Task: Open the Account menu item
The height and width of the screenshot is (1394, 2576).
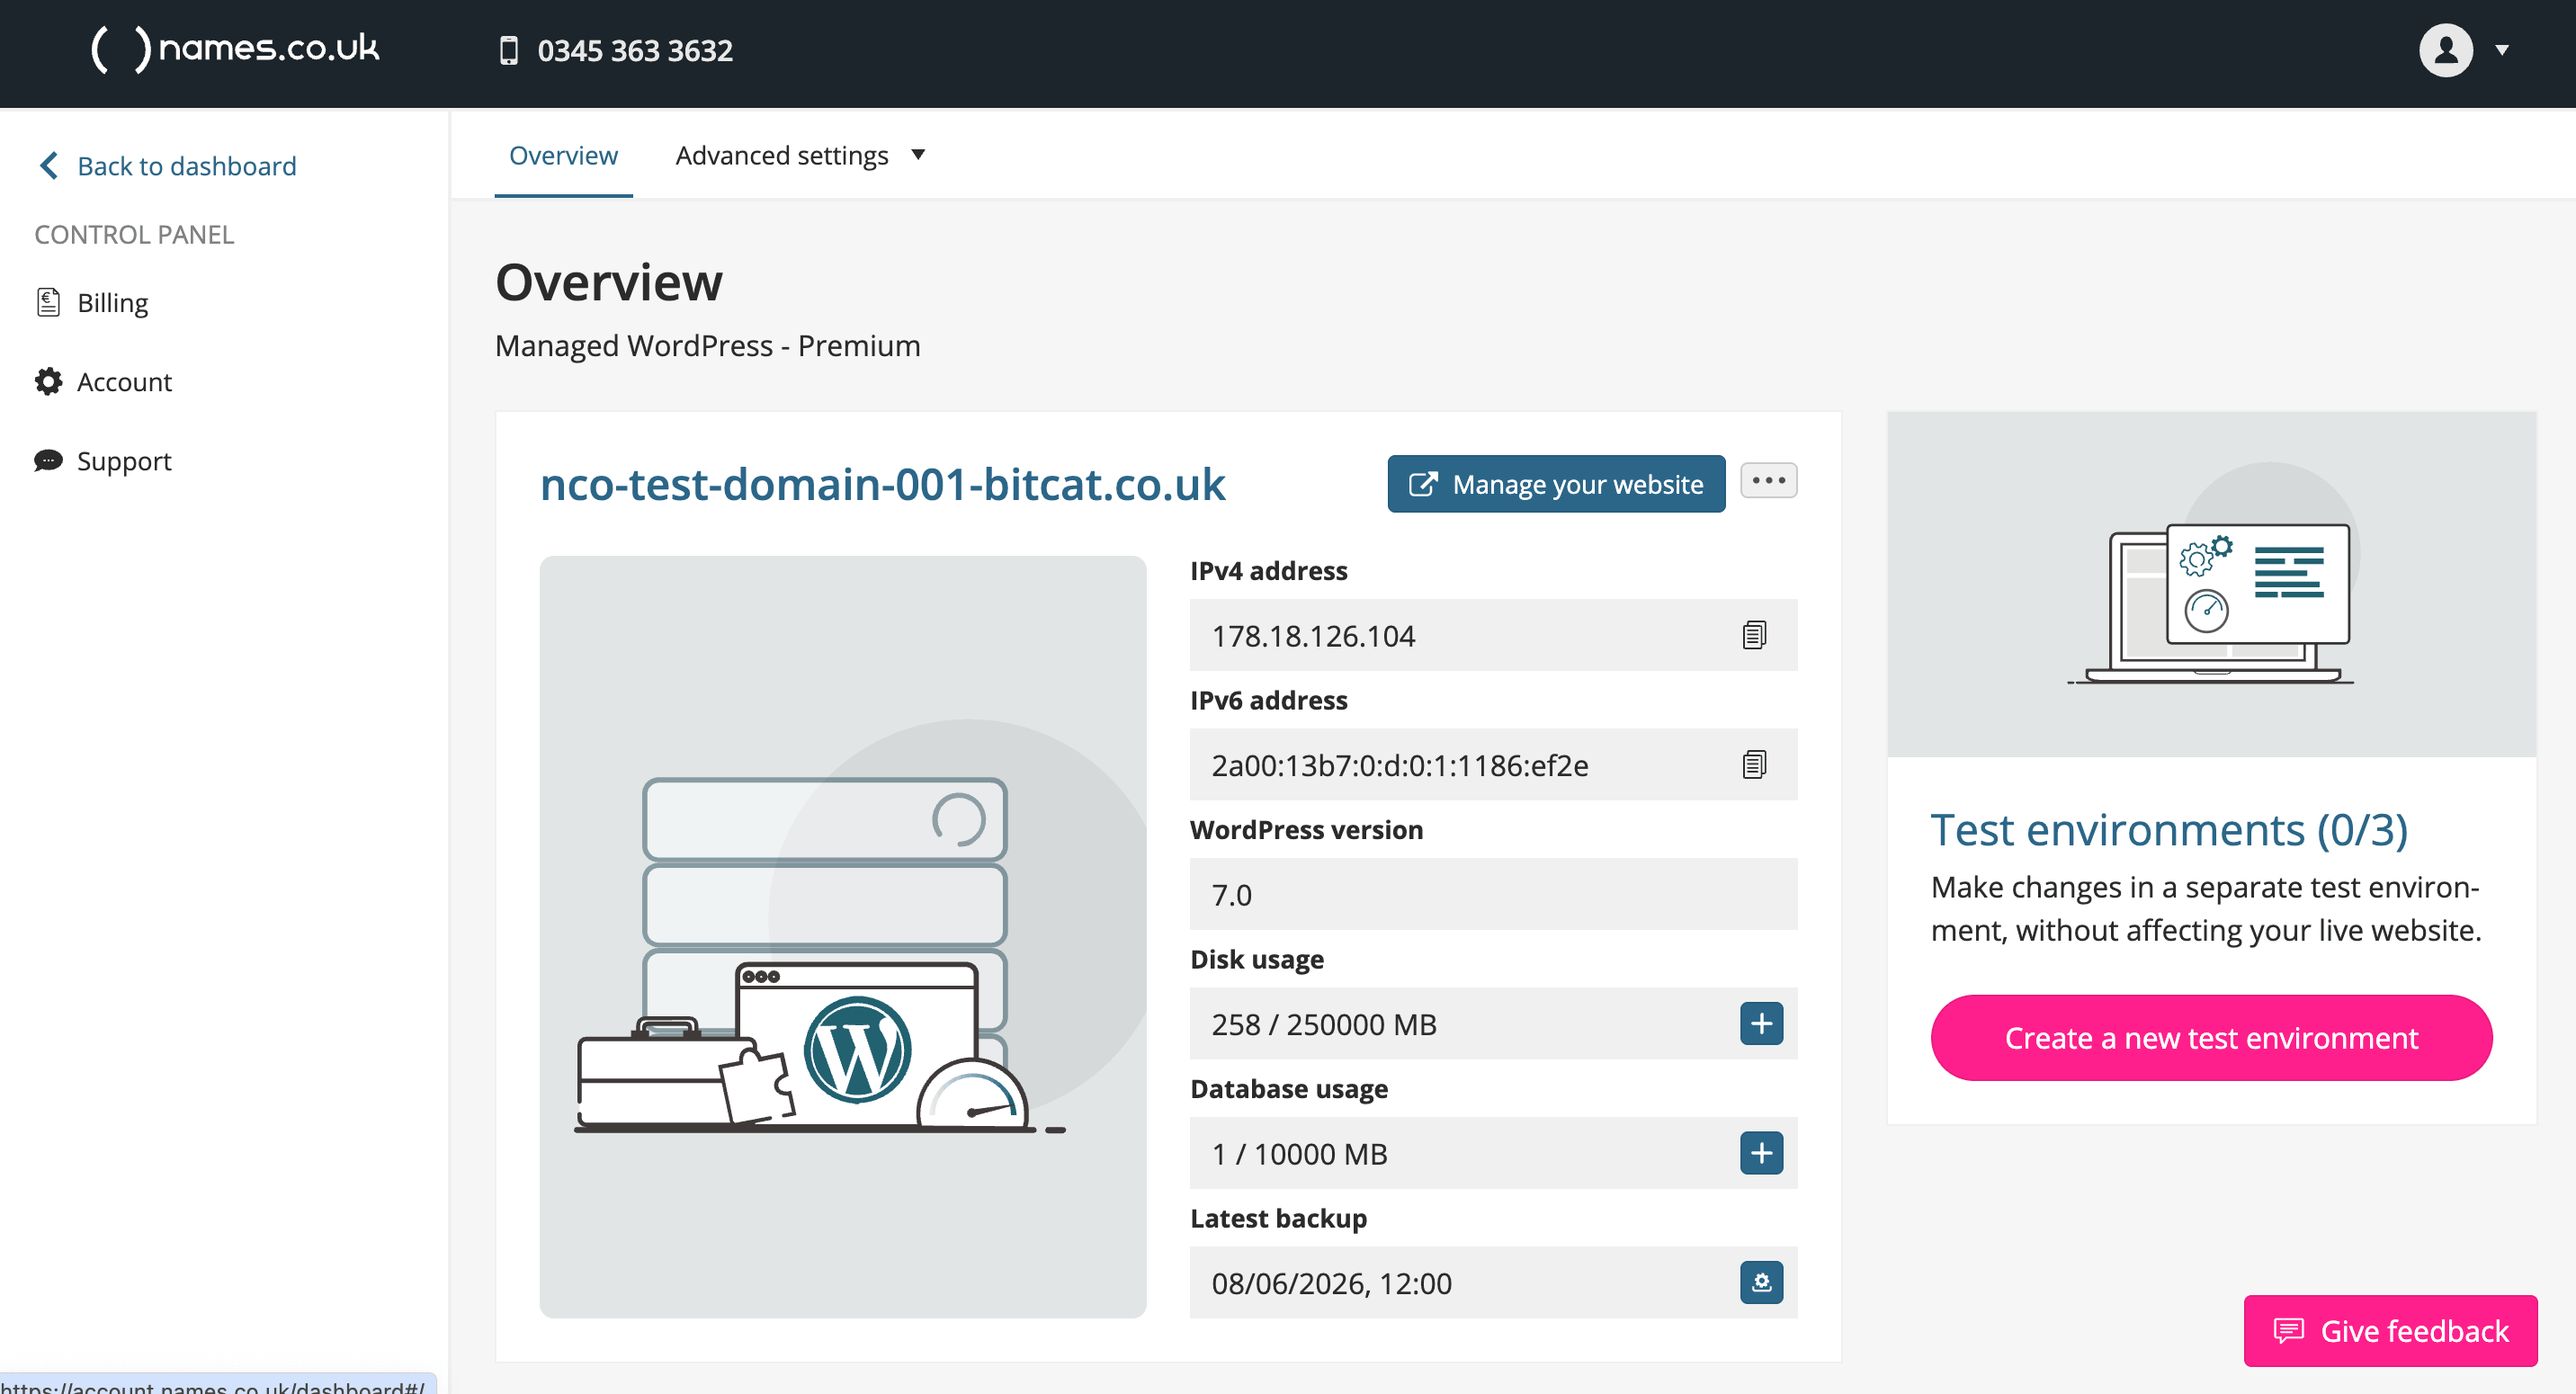Action: coord(124,381)
